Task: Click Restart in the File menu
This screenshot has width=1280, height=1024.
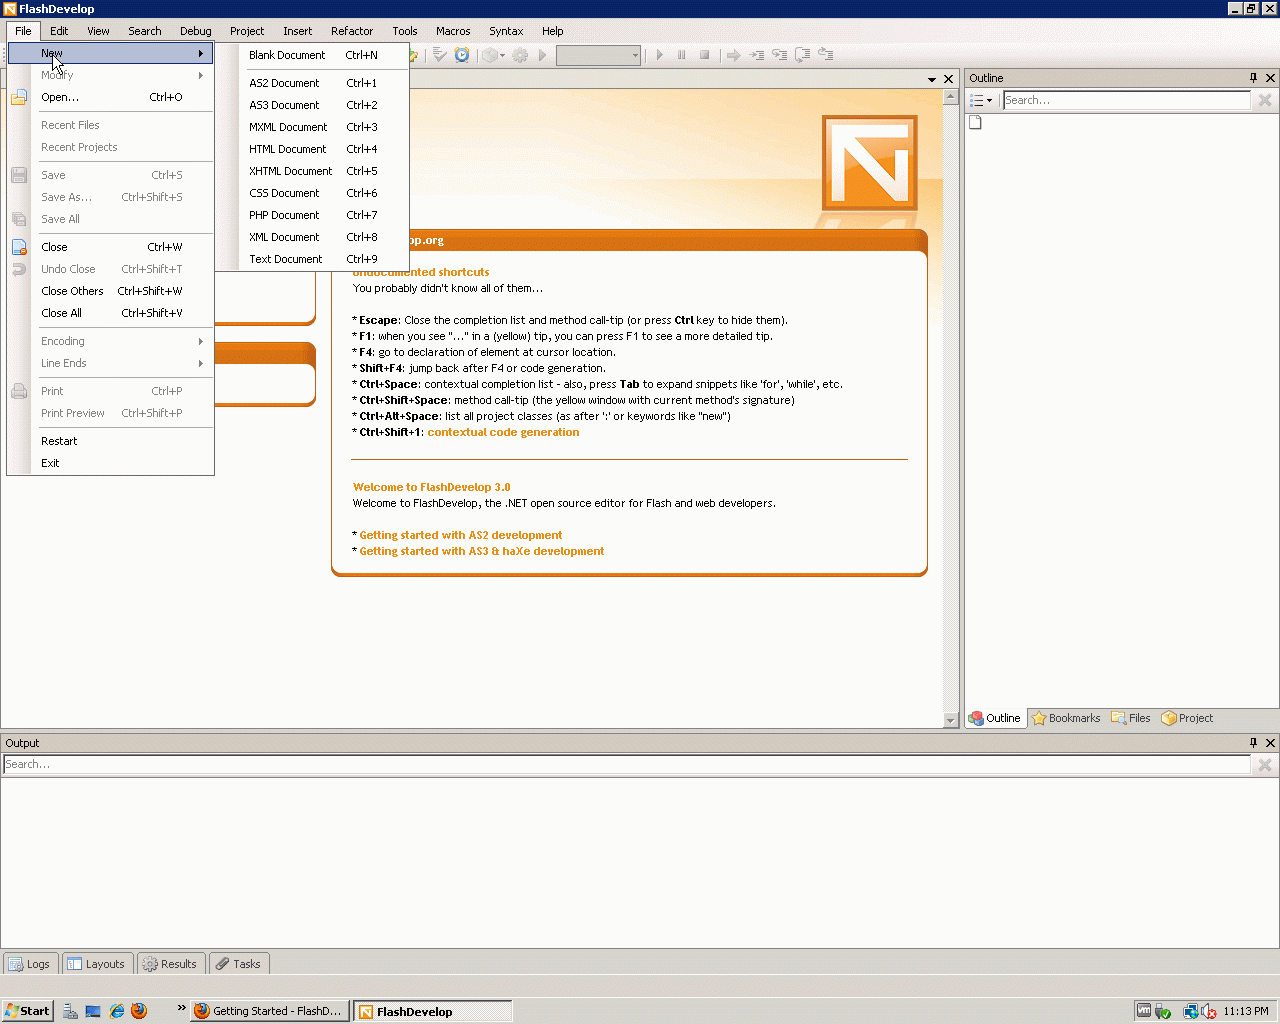Action: (x=110, y=441)
